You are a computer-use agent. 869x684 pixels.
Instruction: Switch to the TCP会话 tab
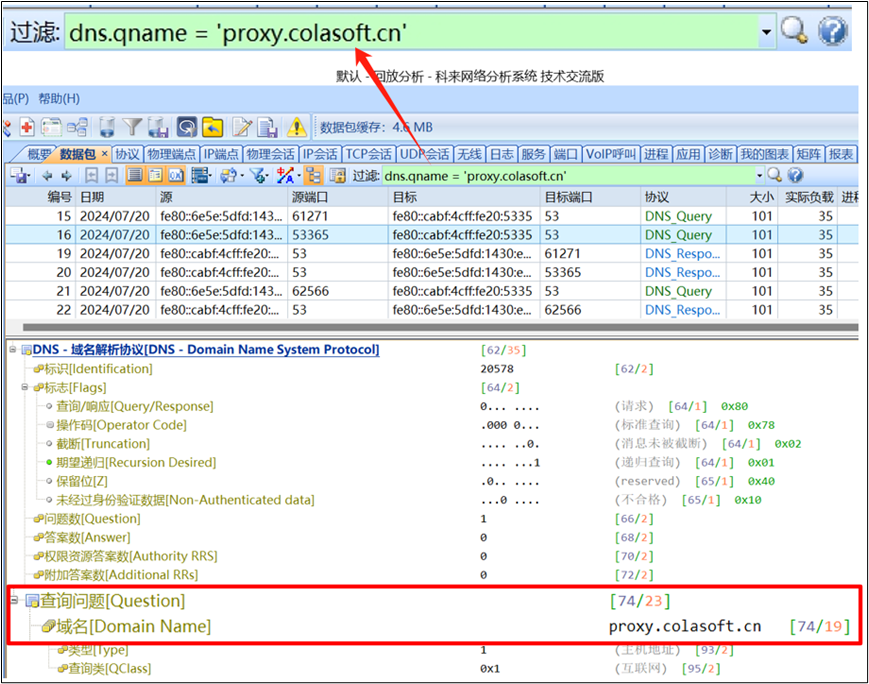click(368, 154)
